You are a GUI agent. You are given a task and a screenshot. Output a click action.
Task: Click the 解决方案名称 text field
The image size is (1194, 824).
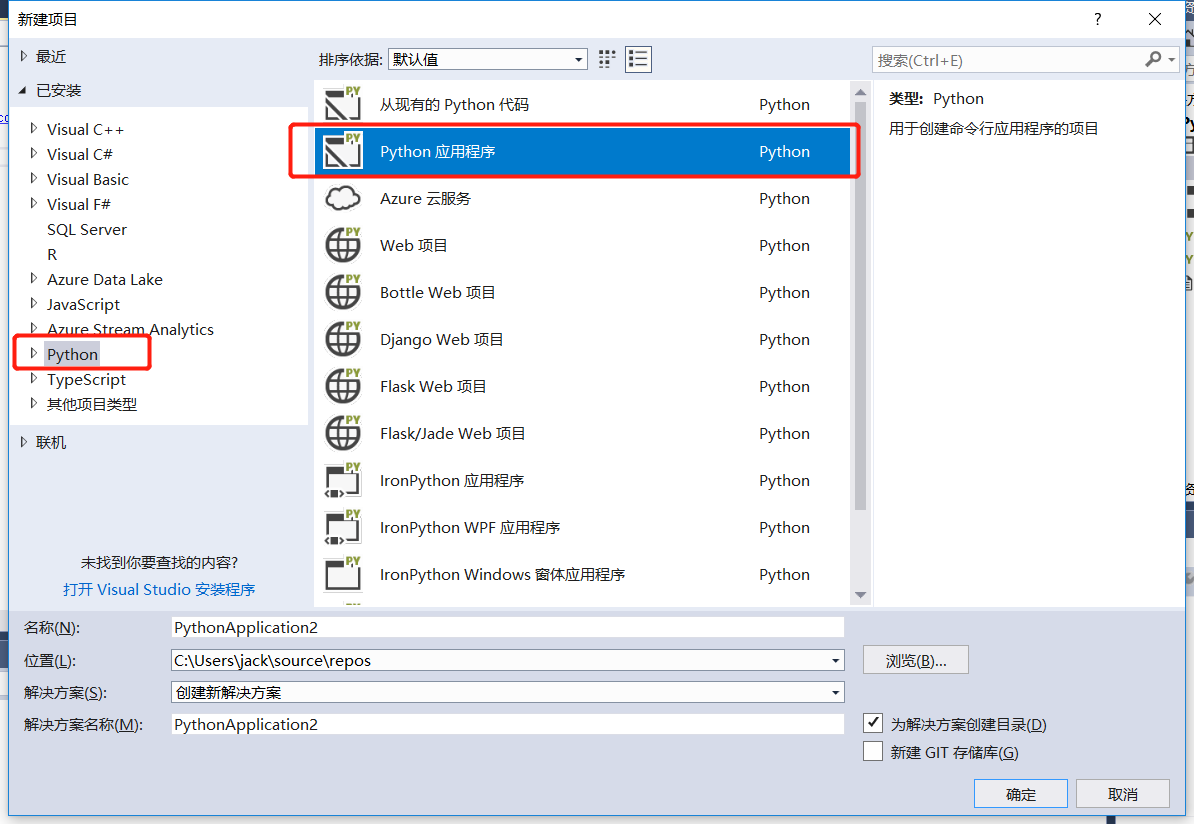508,724
